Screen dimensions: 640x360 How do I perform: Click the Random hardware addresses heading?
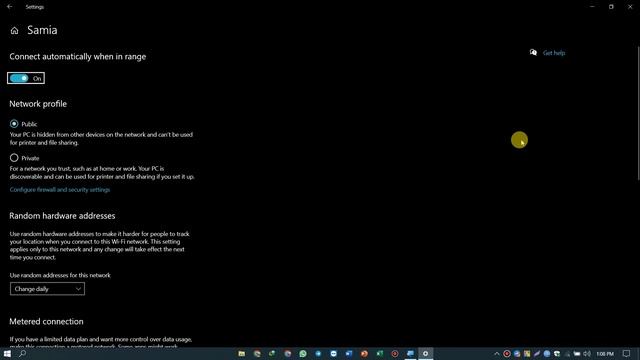pyautogui.click(x=62, y=216)
